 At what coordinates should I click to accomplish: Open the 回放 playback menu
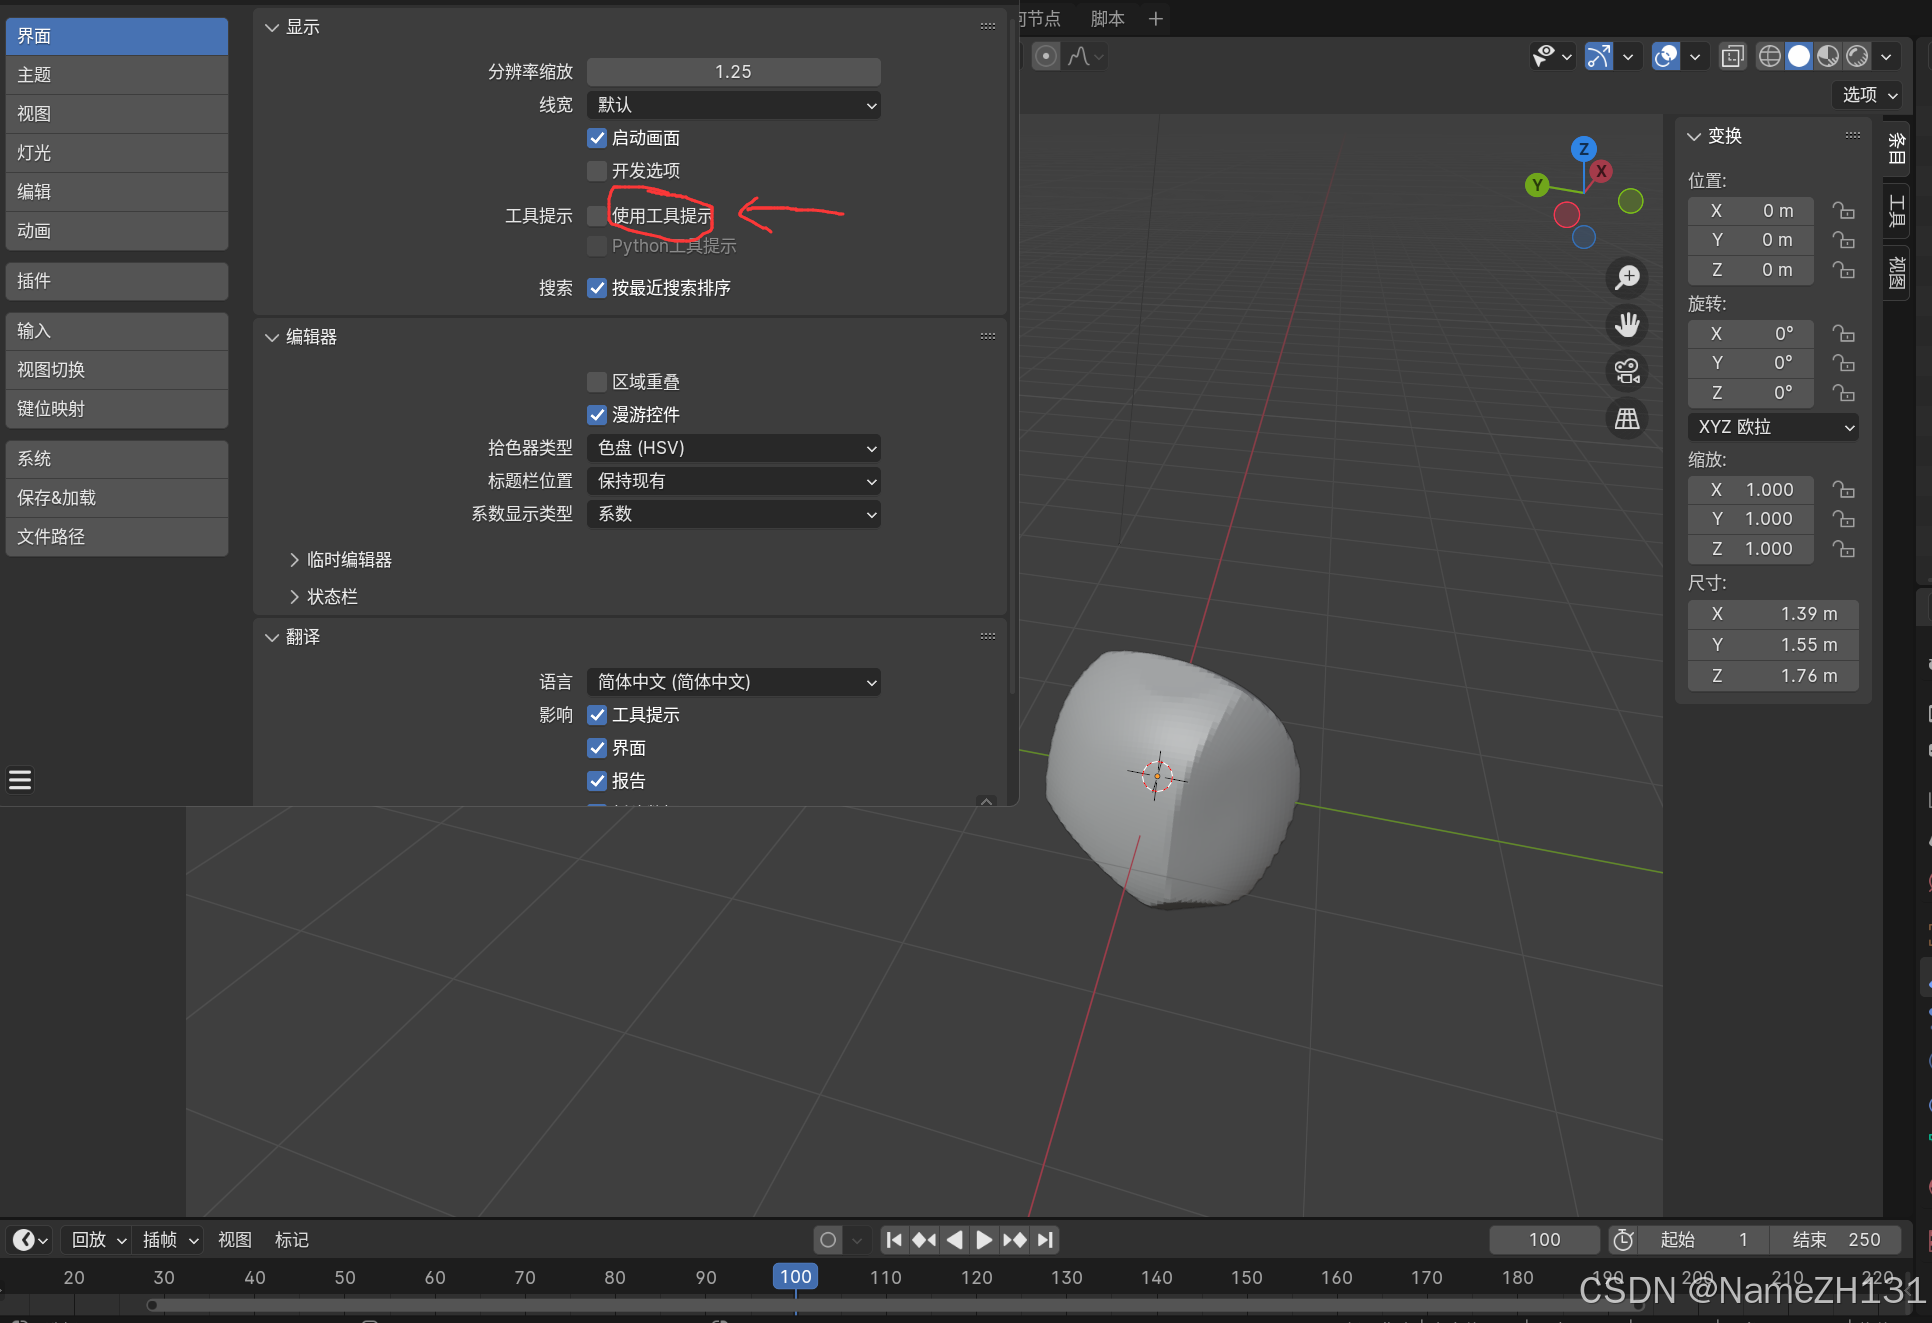pyautogui.click(x=98, y=1240)
